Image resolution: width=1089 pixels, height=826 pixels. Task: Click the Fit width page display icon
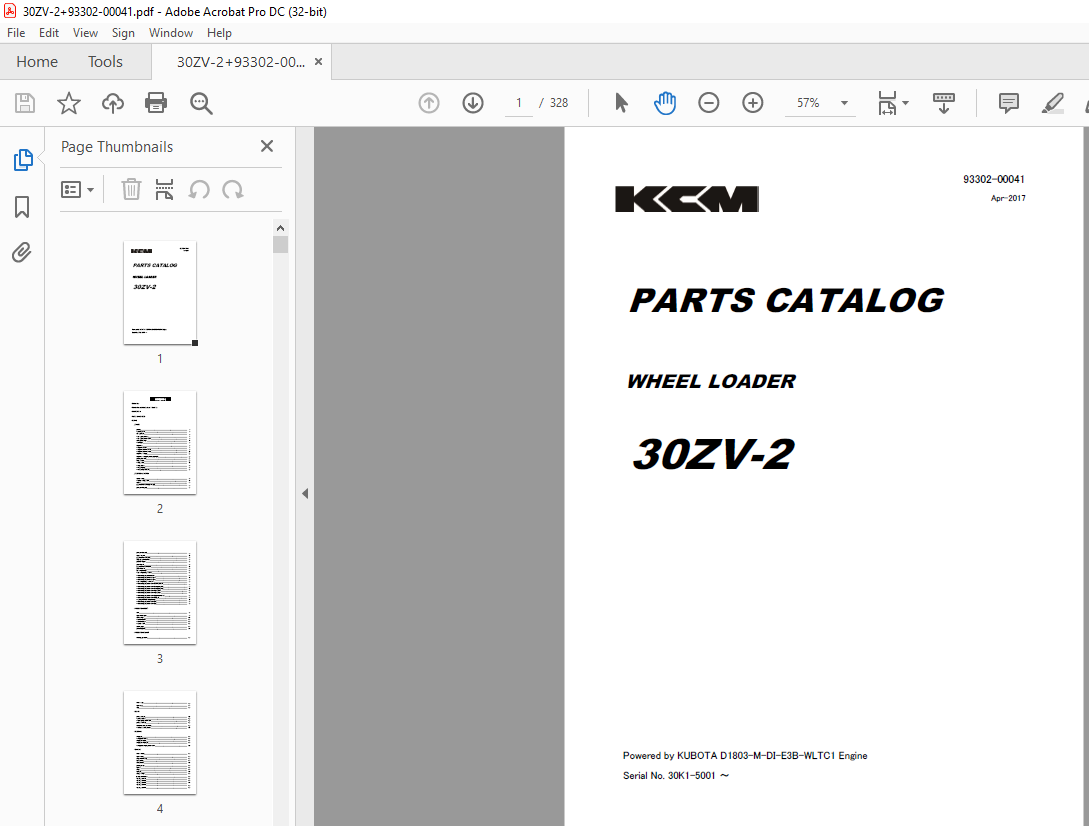[x=888, y=103]
